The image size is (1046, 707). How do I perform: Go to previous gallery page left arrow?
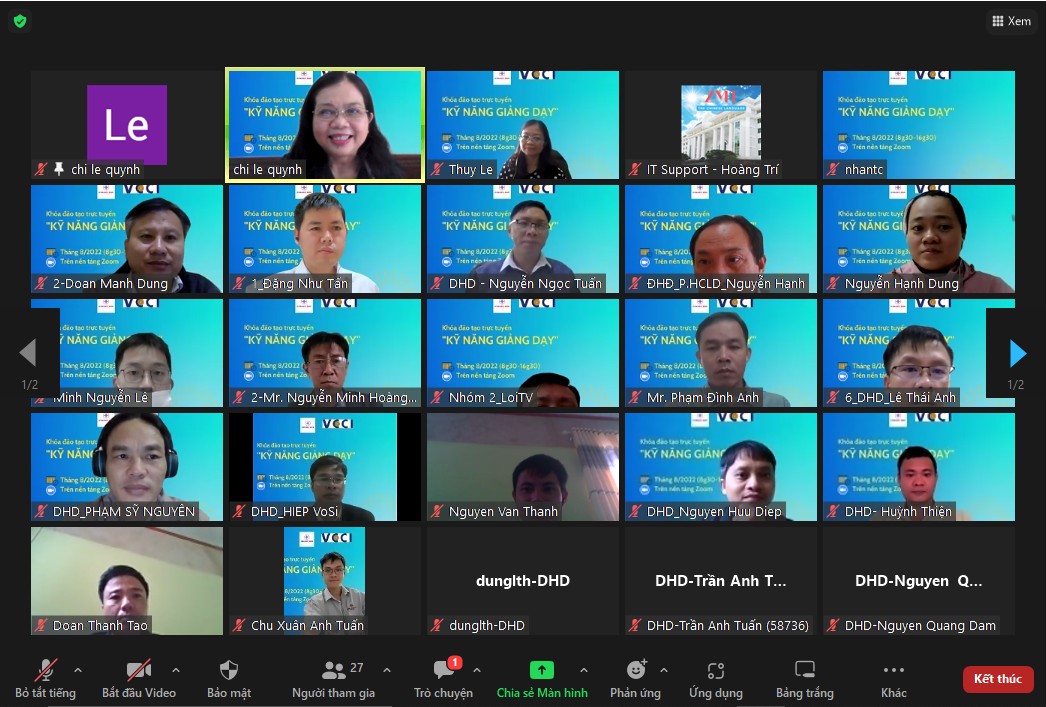[x=28, y=353]
